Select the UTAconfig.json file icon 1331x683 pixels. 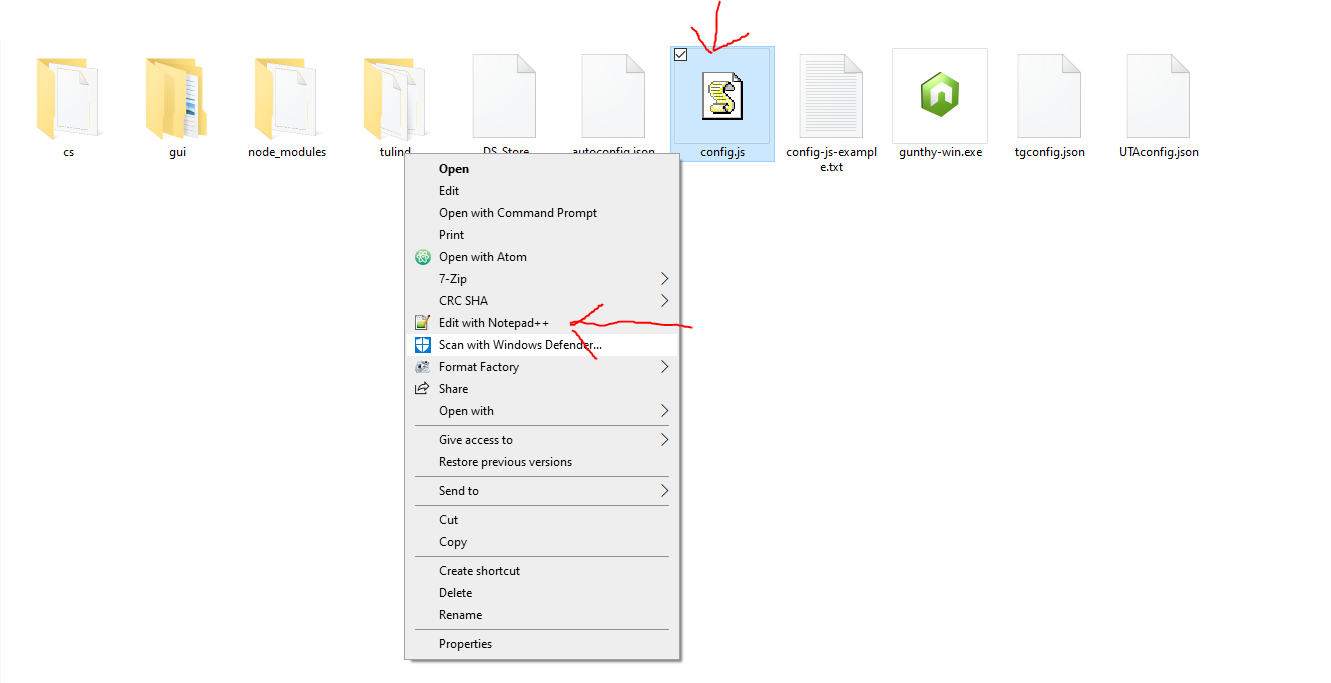pos(1158,96)
